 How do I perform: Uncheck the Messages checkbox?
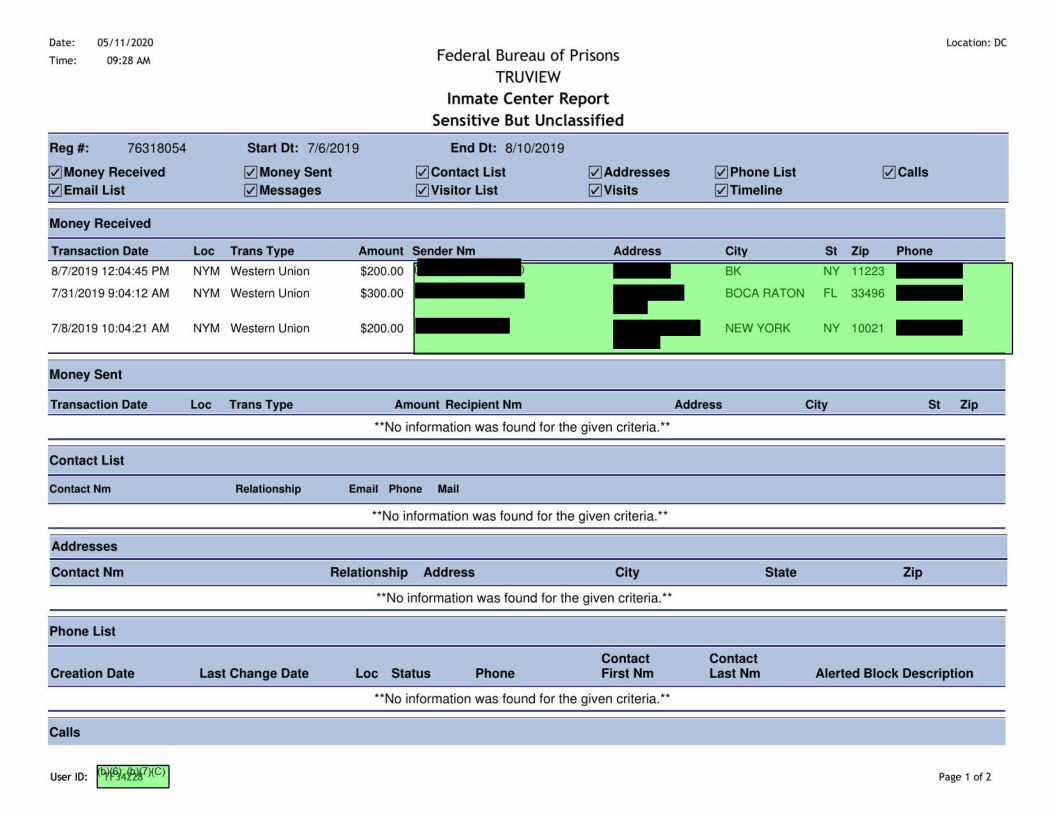[x=251, y=190]
